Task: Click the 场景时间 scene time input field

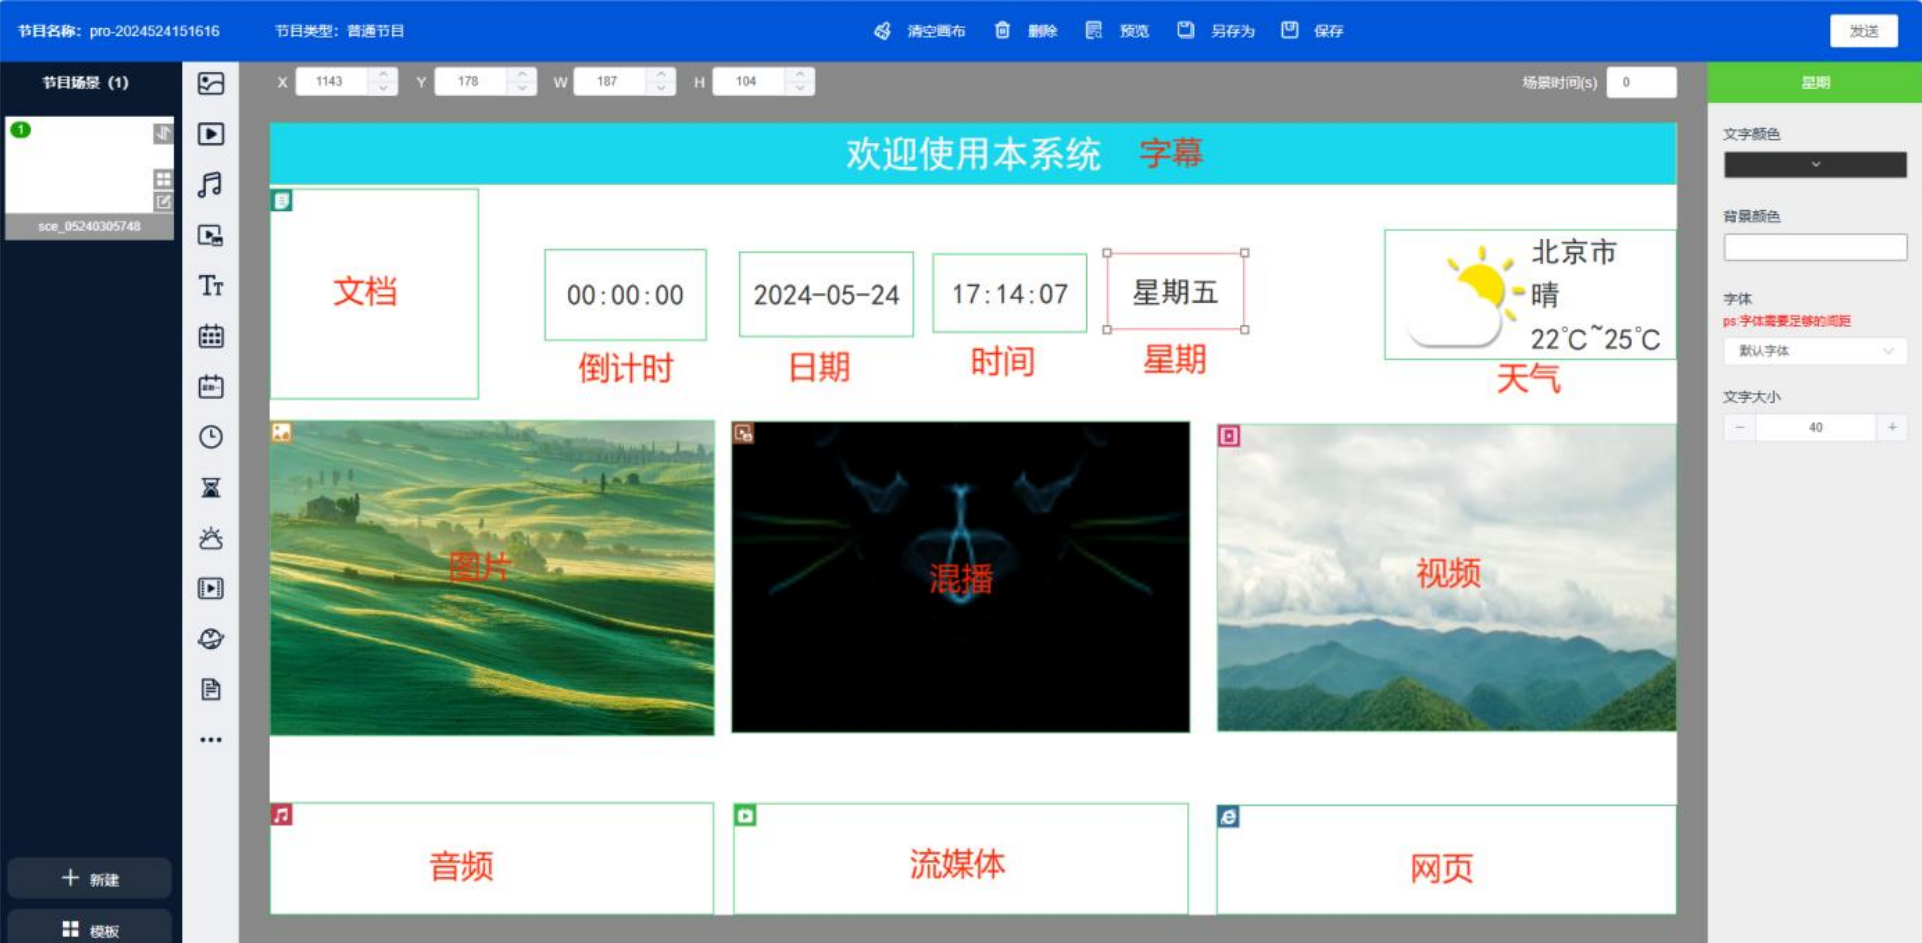Action: [x=1640, y=82]
